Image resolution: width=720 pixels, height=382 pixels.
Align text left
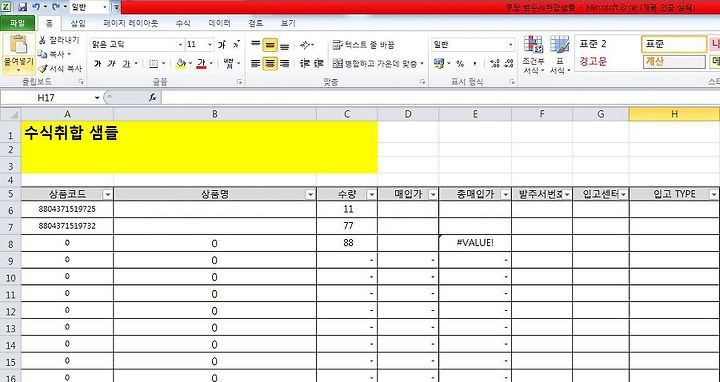point(255,63)
